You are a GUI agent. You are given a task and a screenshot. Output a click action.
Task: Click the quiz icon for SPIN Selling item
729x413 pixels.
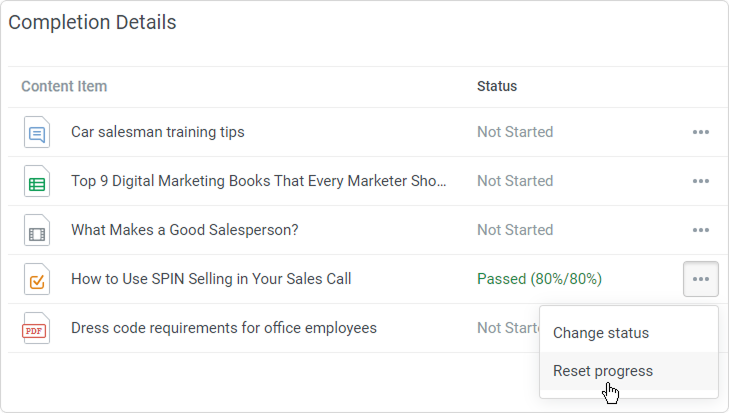pos(37,279)
